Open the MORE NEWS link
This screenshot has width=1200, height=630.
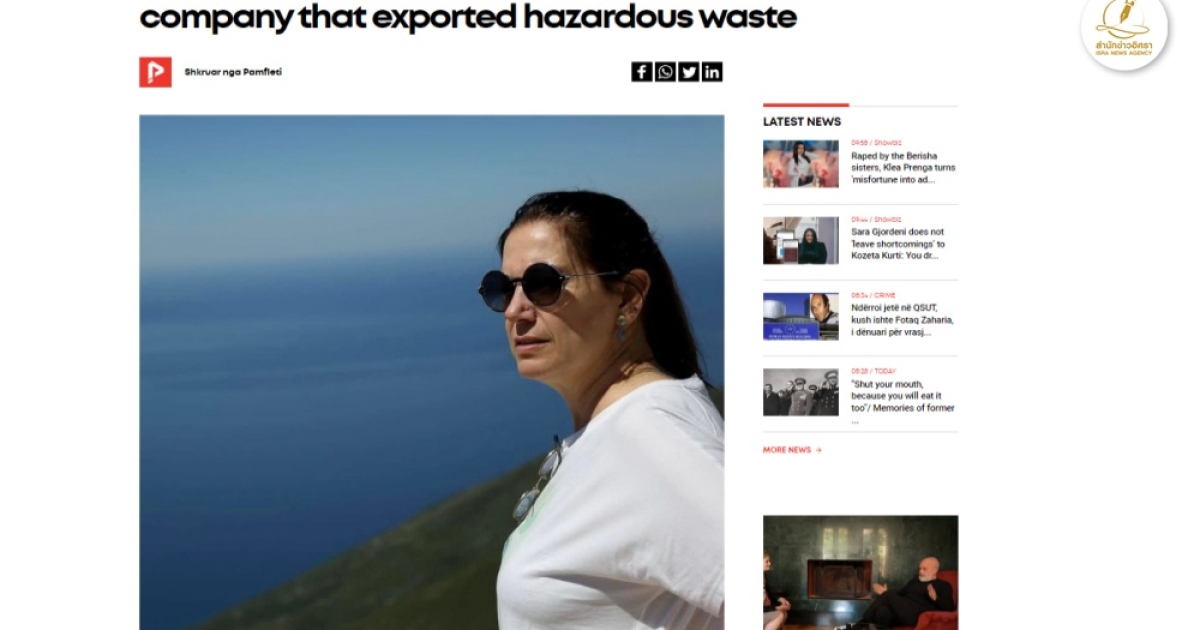pos(787,450)
